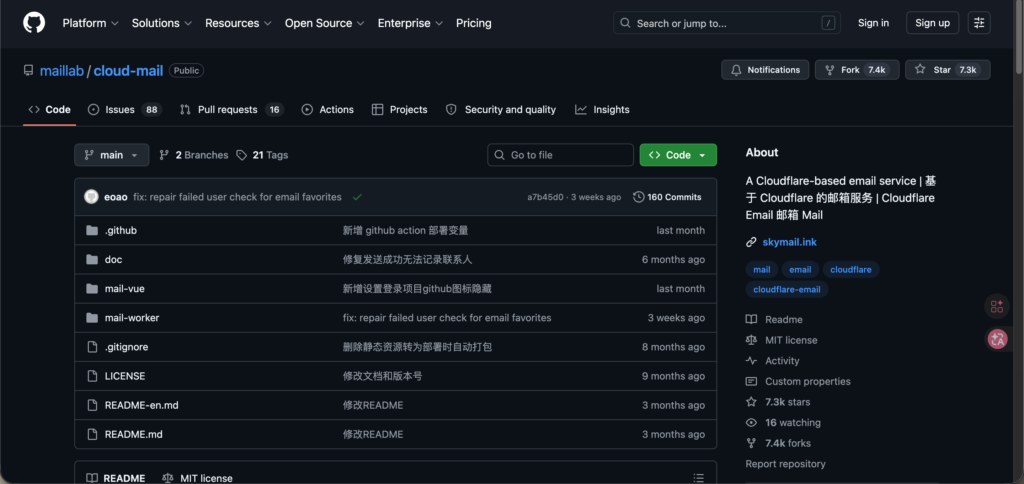Open the README.md file
This screenshot has height=484, width=1024.
133,434
